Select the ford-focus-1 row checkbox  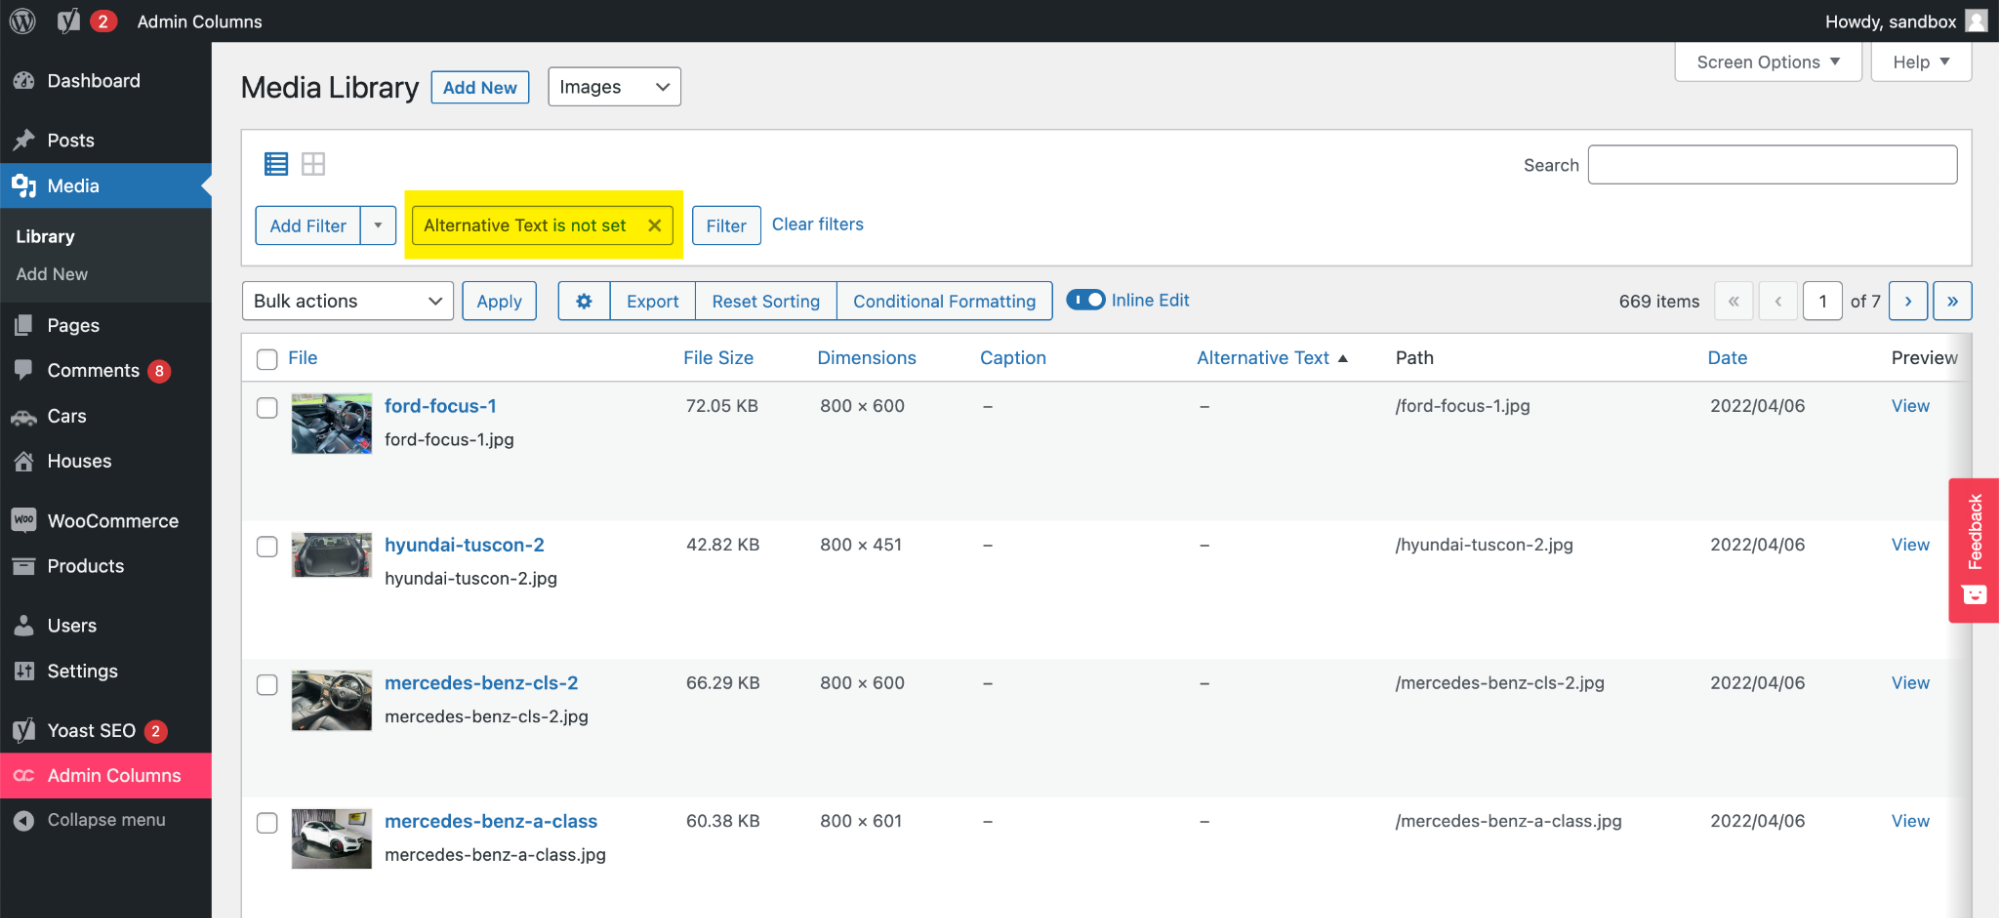coord(267,407)
